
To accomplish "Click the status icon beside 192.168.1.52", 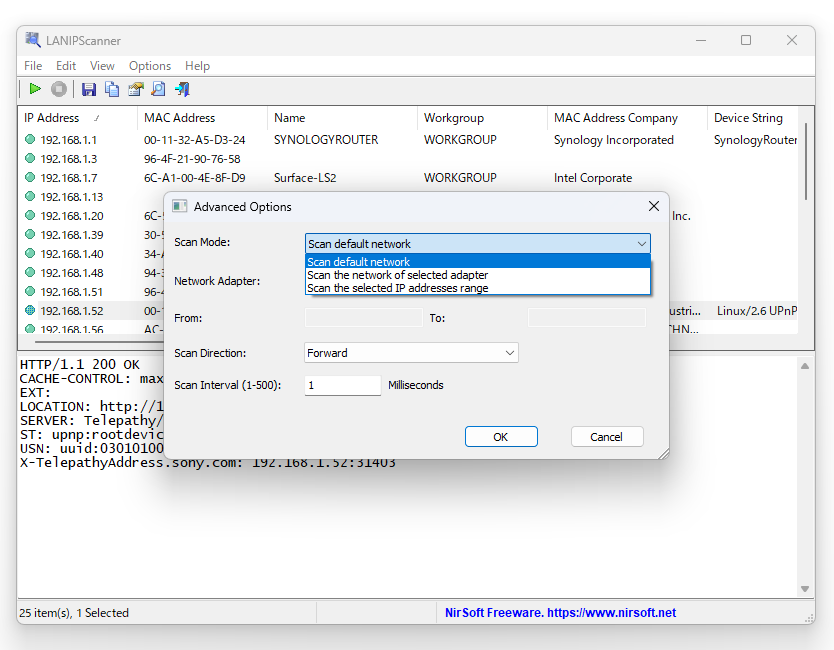I will [30, 310].
